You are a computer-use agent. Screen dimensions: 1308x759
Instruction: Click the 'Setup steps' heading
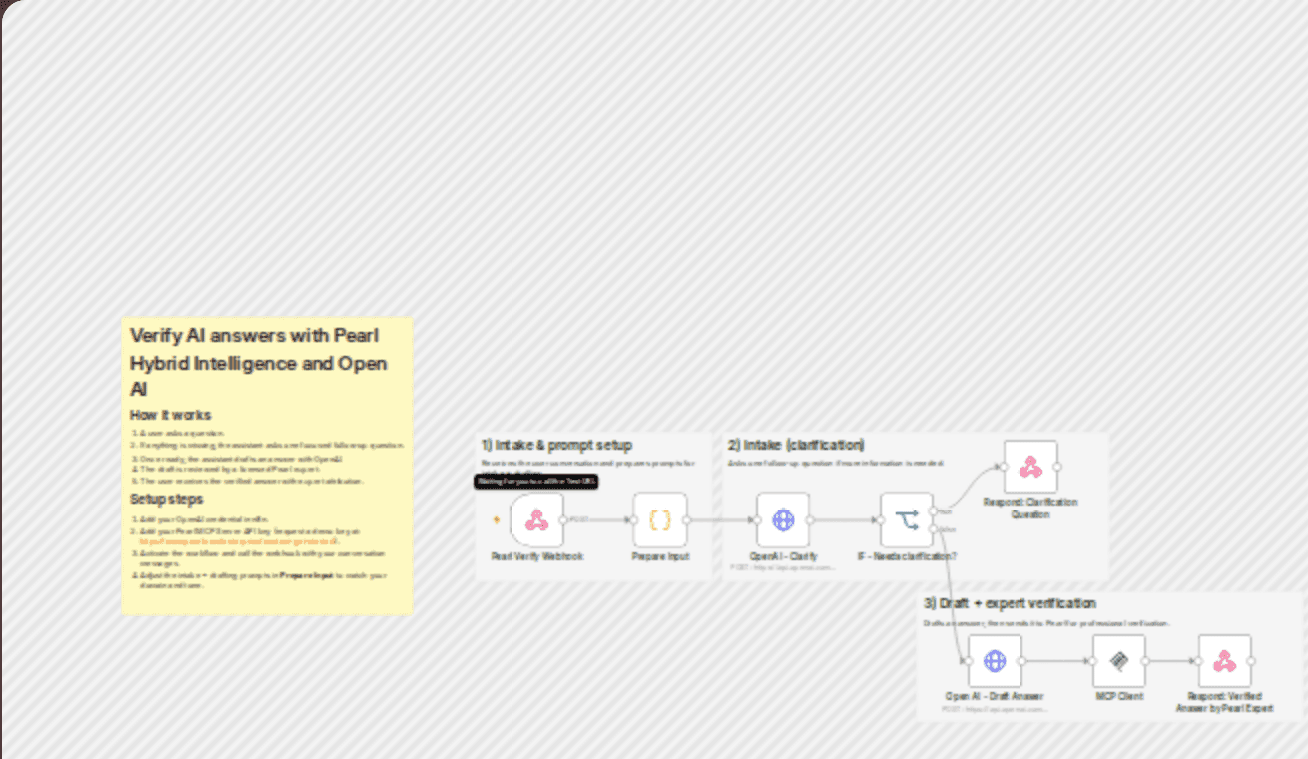pos(167,499)
